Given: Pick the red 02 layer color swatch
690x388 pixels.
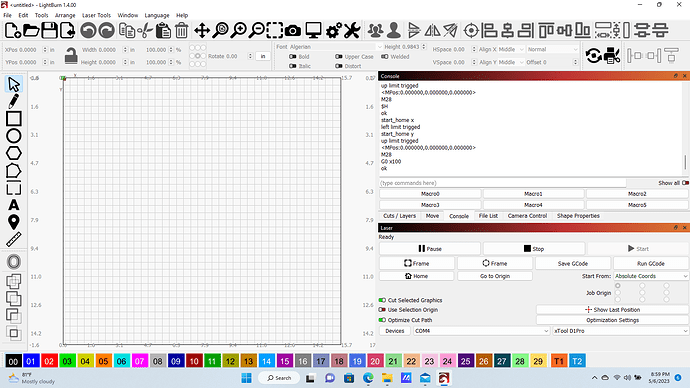Looking at the screenshot, I should point(49,361).
